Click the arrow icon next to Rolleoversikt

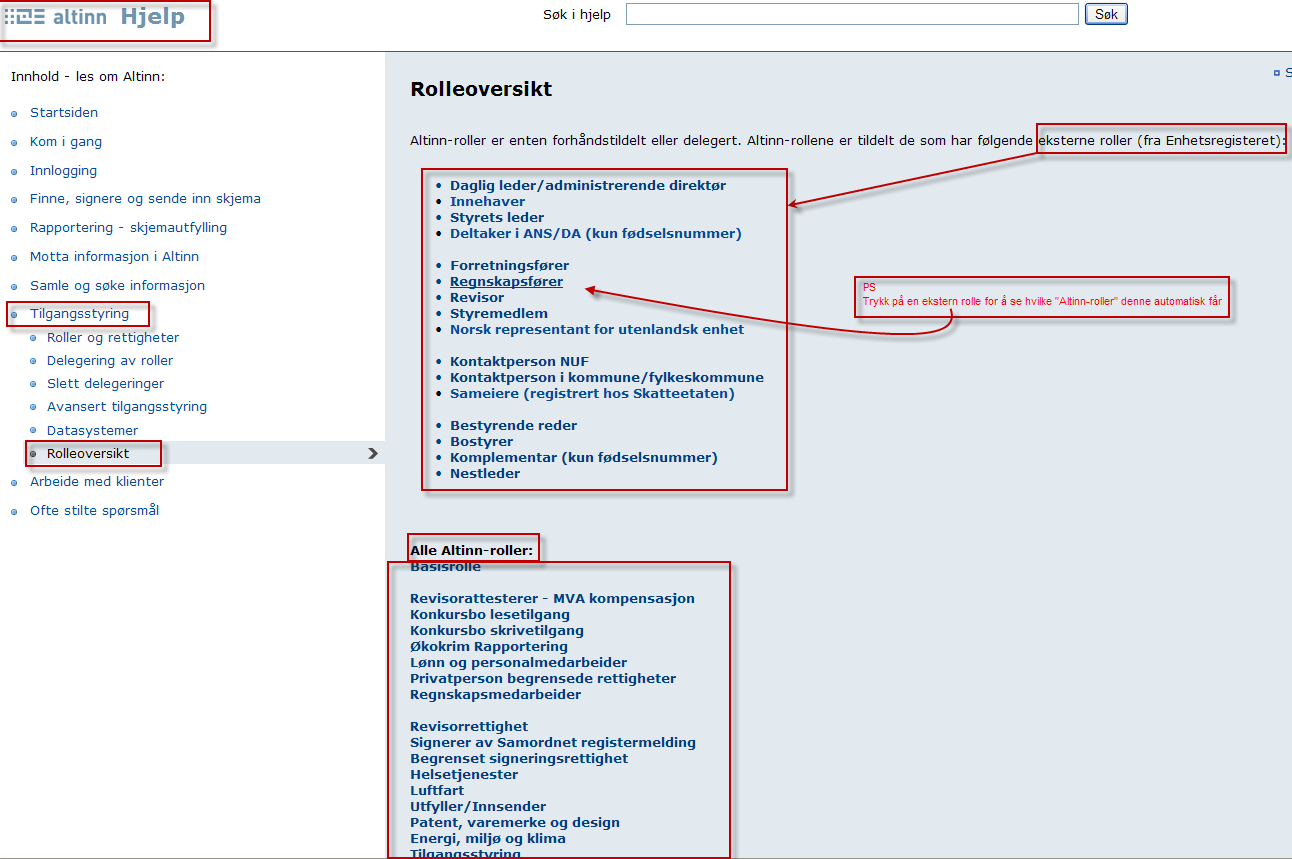(x=373, y=454)
